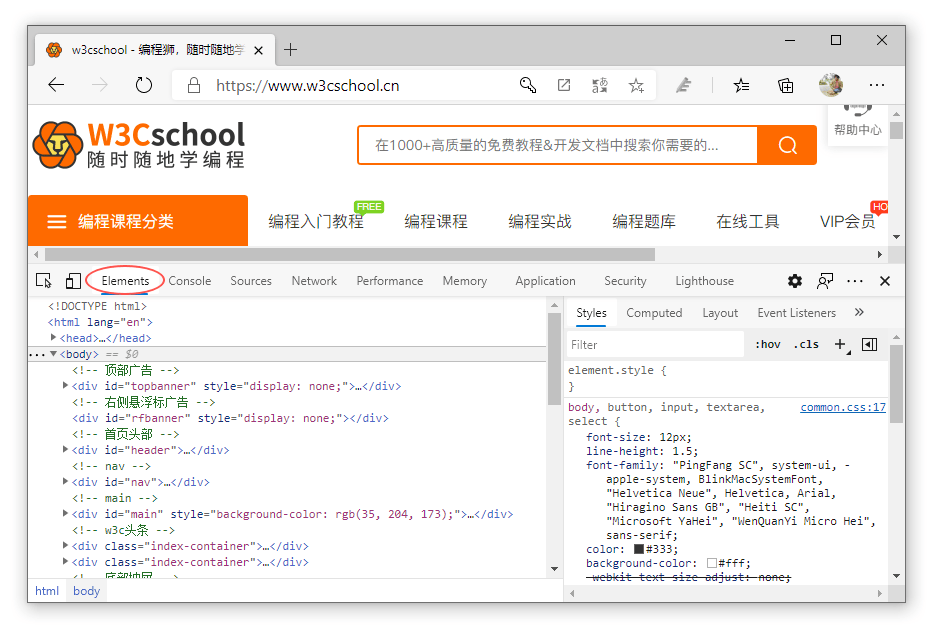Open the feedback icon in DevTools toolbar
The image size is (930, 630).
pyautogui.click(x=824, y=281)
